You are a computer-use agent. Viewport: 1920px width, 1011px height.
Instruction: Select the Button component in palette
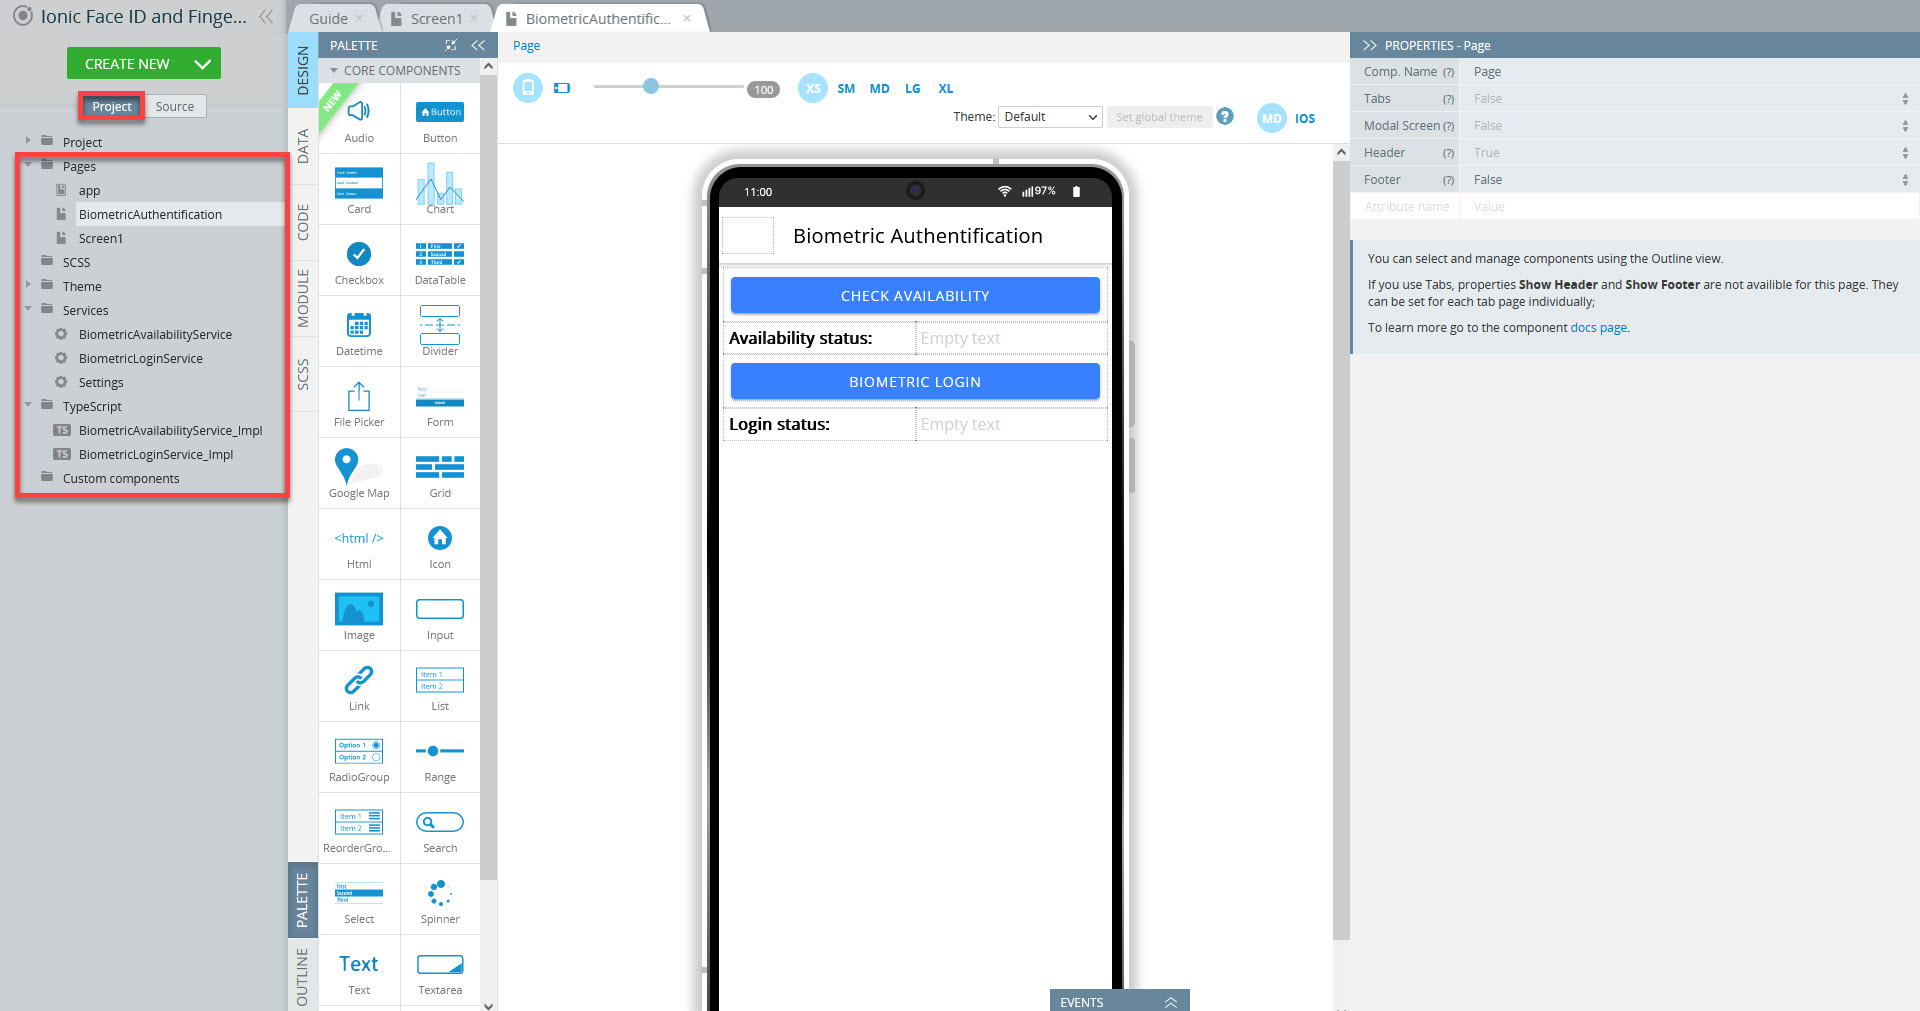[x=440, y=118]
